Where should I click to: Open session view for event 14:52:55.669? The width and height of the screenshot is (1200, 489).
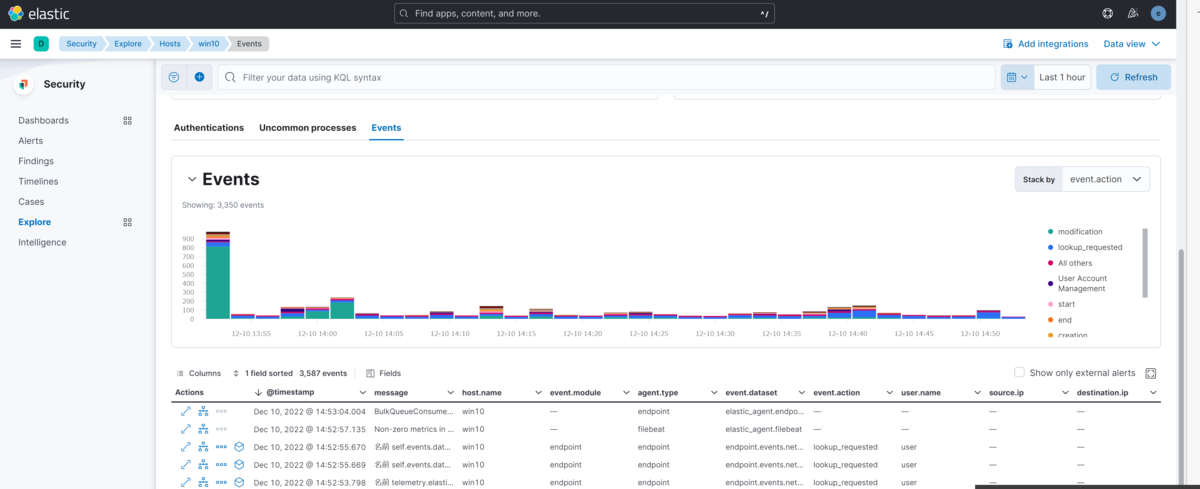[239, 464]
